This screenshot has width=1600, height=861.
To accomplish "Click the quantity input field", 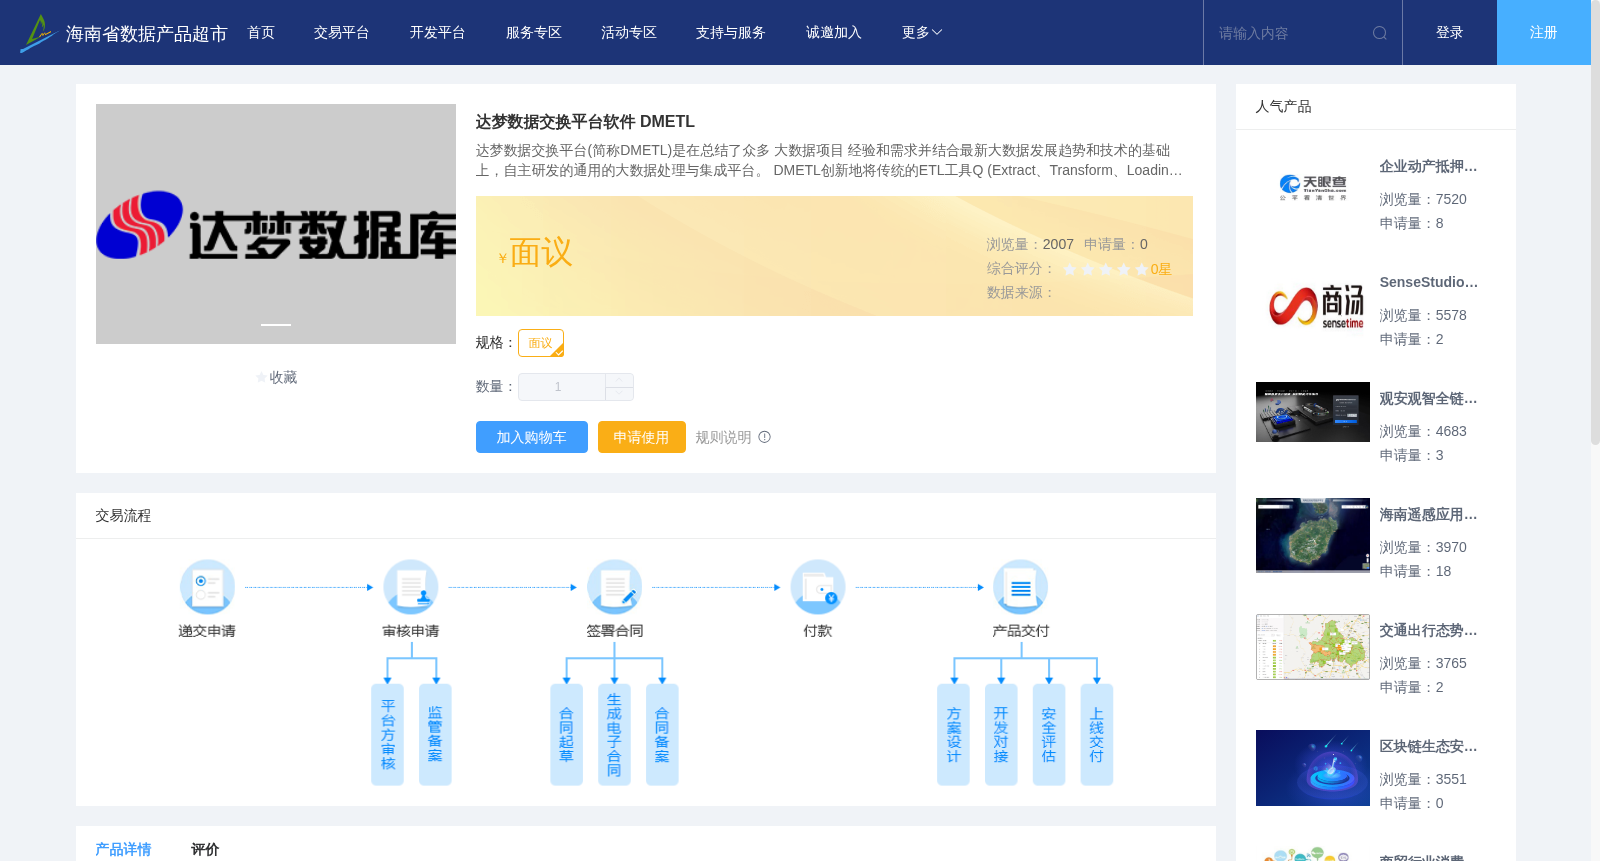I will (562, 387).
